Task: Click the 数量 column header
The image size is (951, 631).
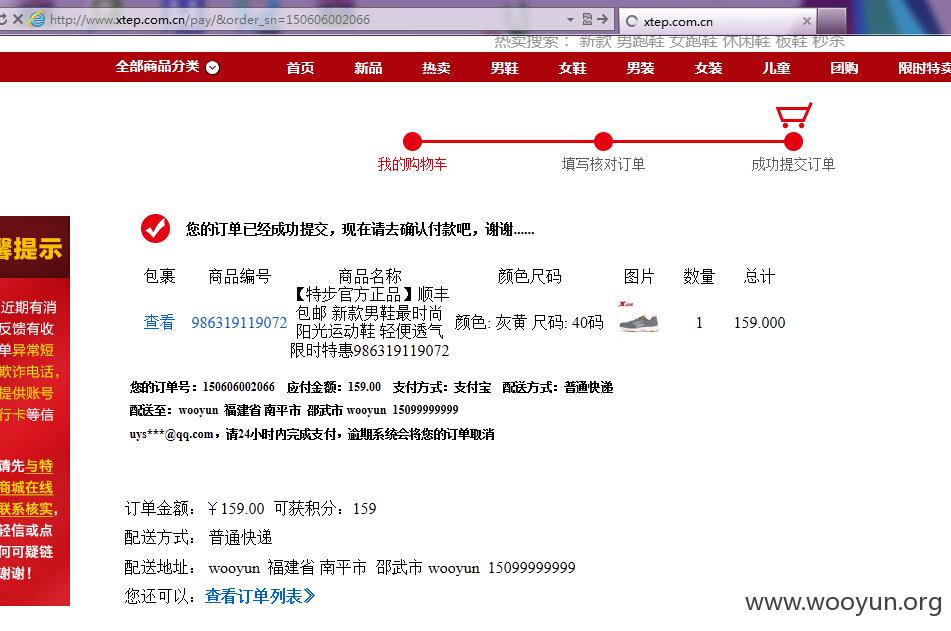Action: pos(699,277)
